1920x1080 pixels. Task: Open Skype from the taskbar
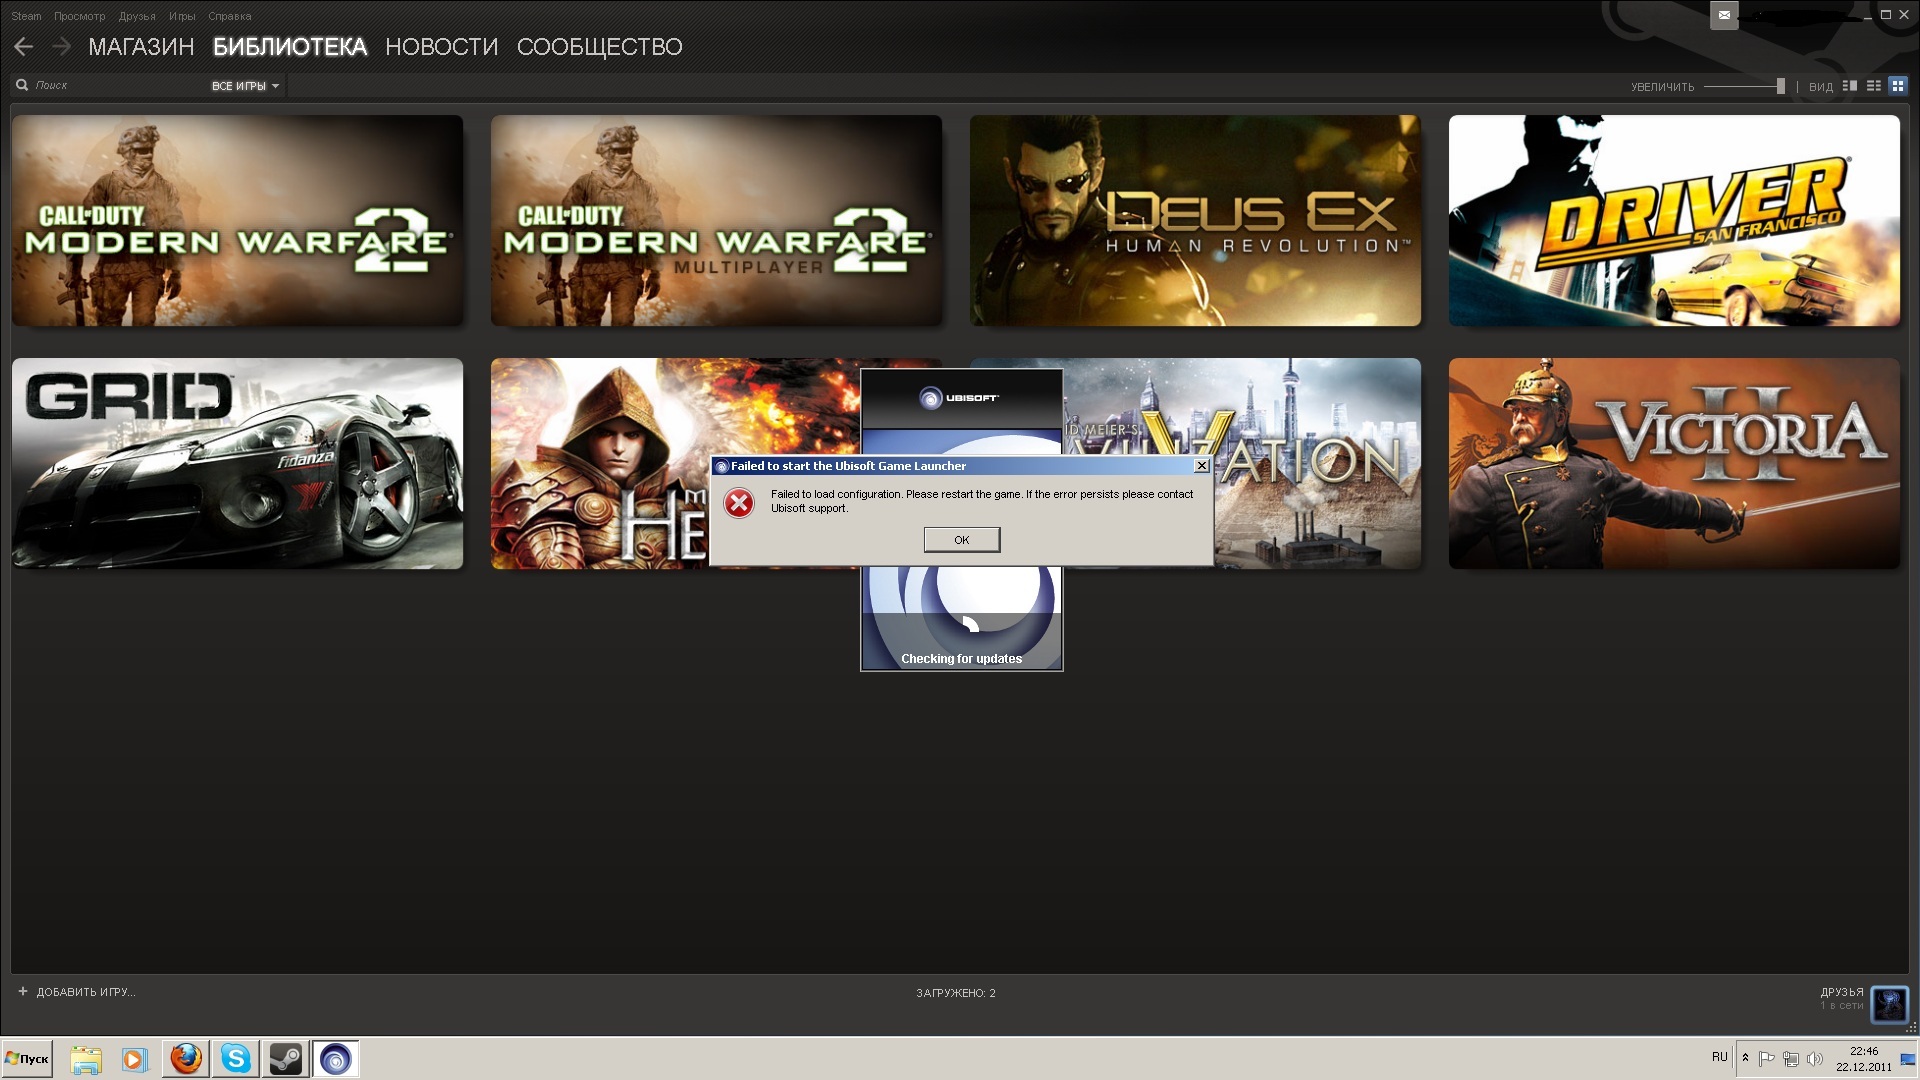(236, 1058)
